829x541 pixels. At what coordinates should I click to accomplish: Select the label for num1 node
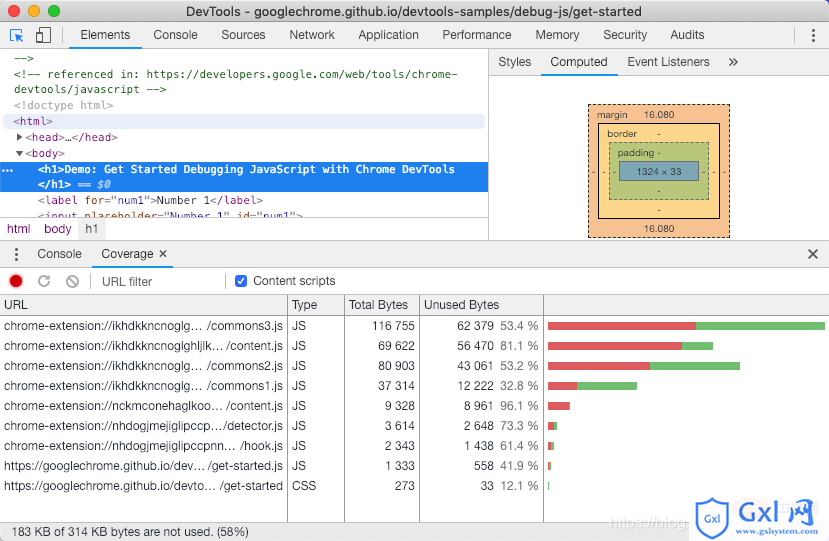(150, 200)
